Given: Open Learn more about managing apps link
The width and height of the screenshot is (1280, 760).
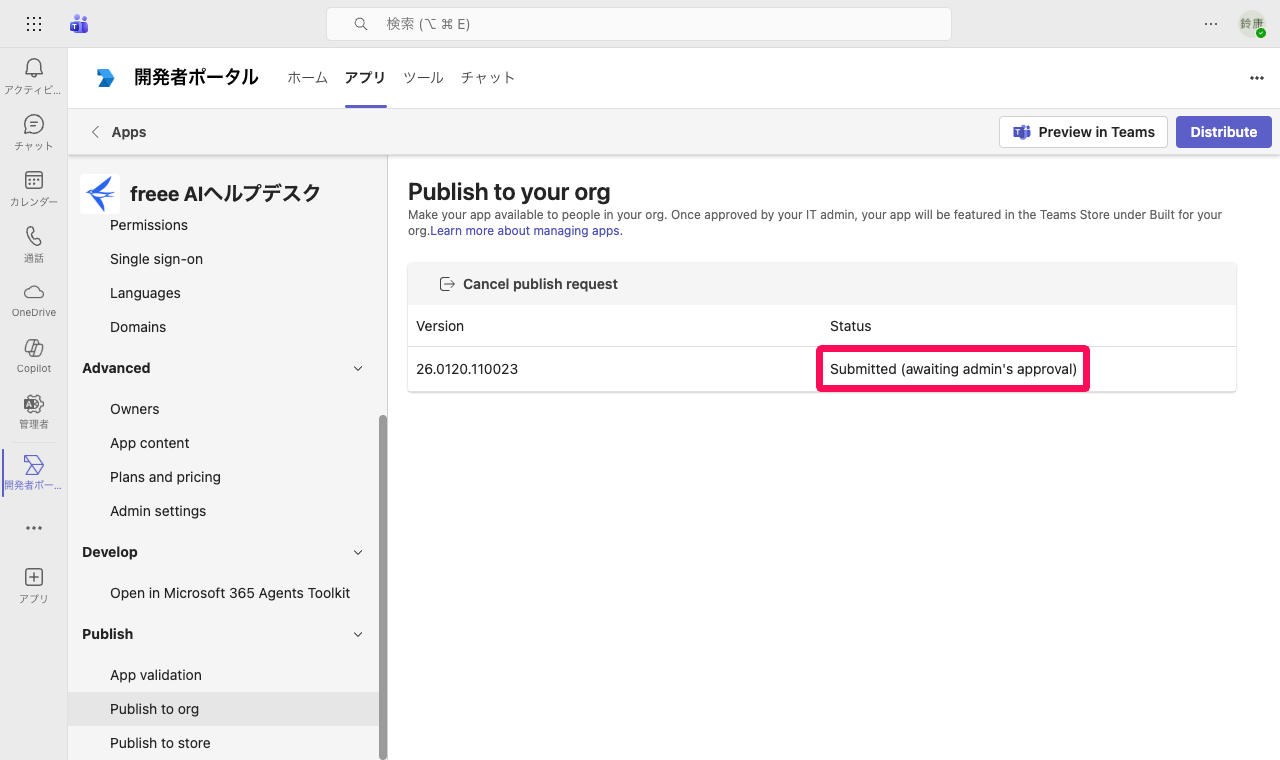Looking at the screenshot, I should (526, 231).
